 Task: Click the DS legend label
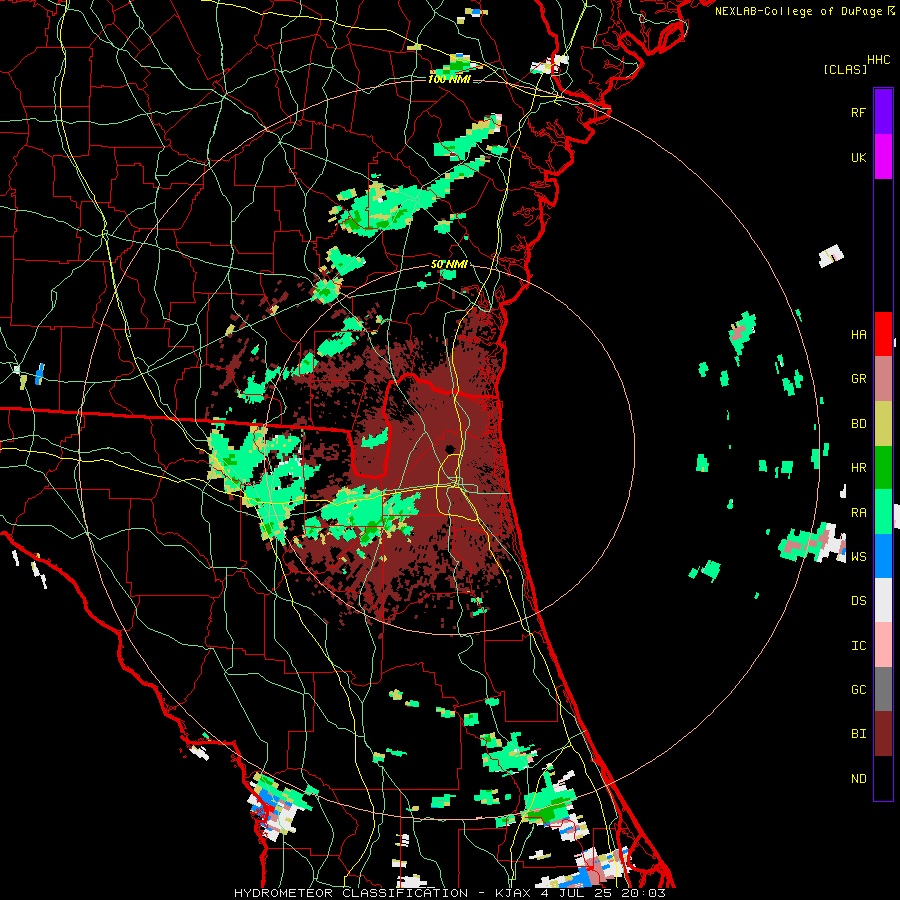(858, 601)
